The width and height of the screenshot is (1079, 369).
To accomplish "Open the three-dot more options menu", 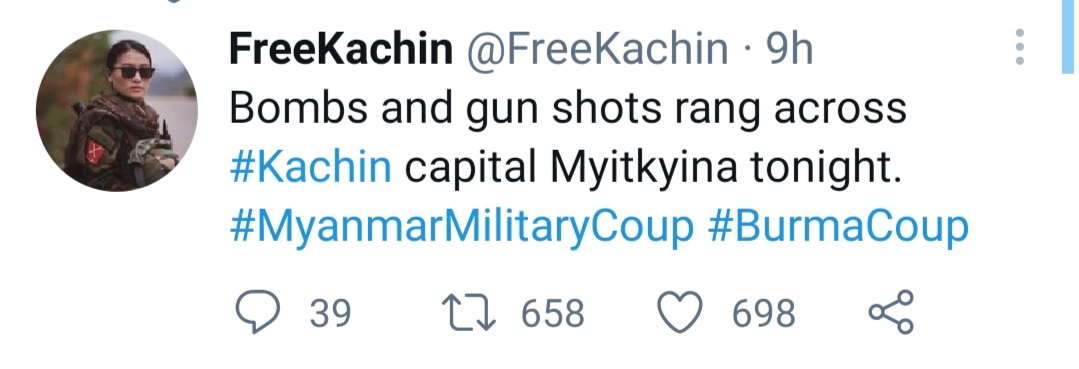I will coord(1020,48).
